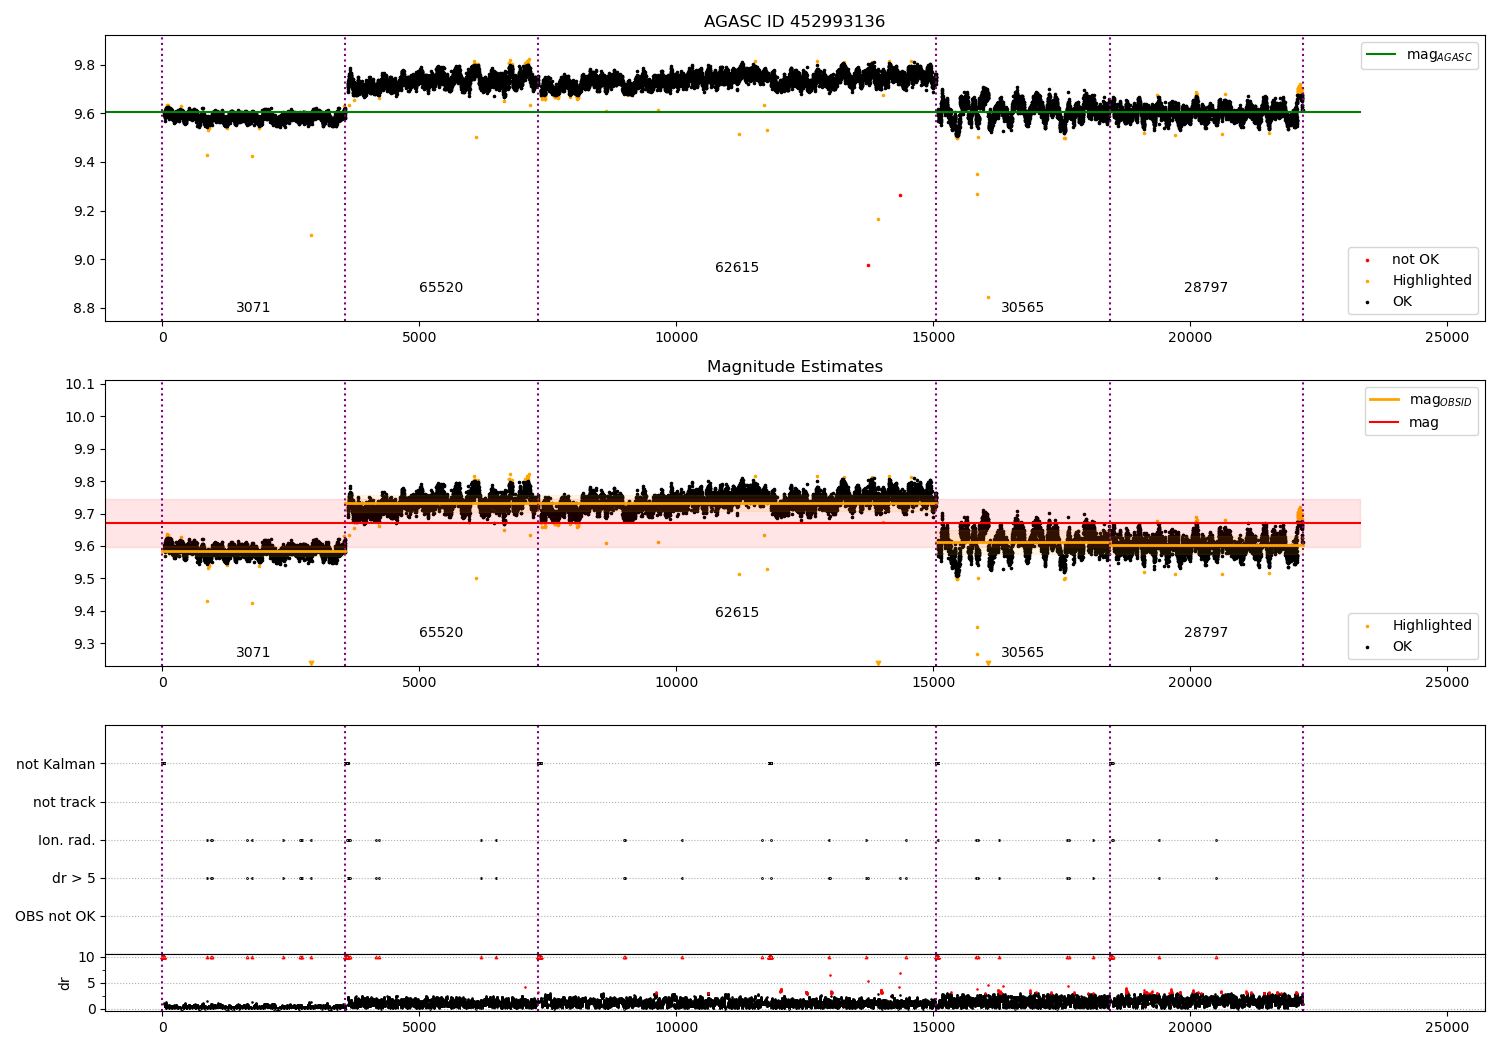Click the red line swatch beside the mag legend entry
The width and height of the screenshot is (1500, 1050).
pyautogui.click(x=1385, y=423)
